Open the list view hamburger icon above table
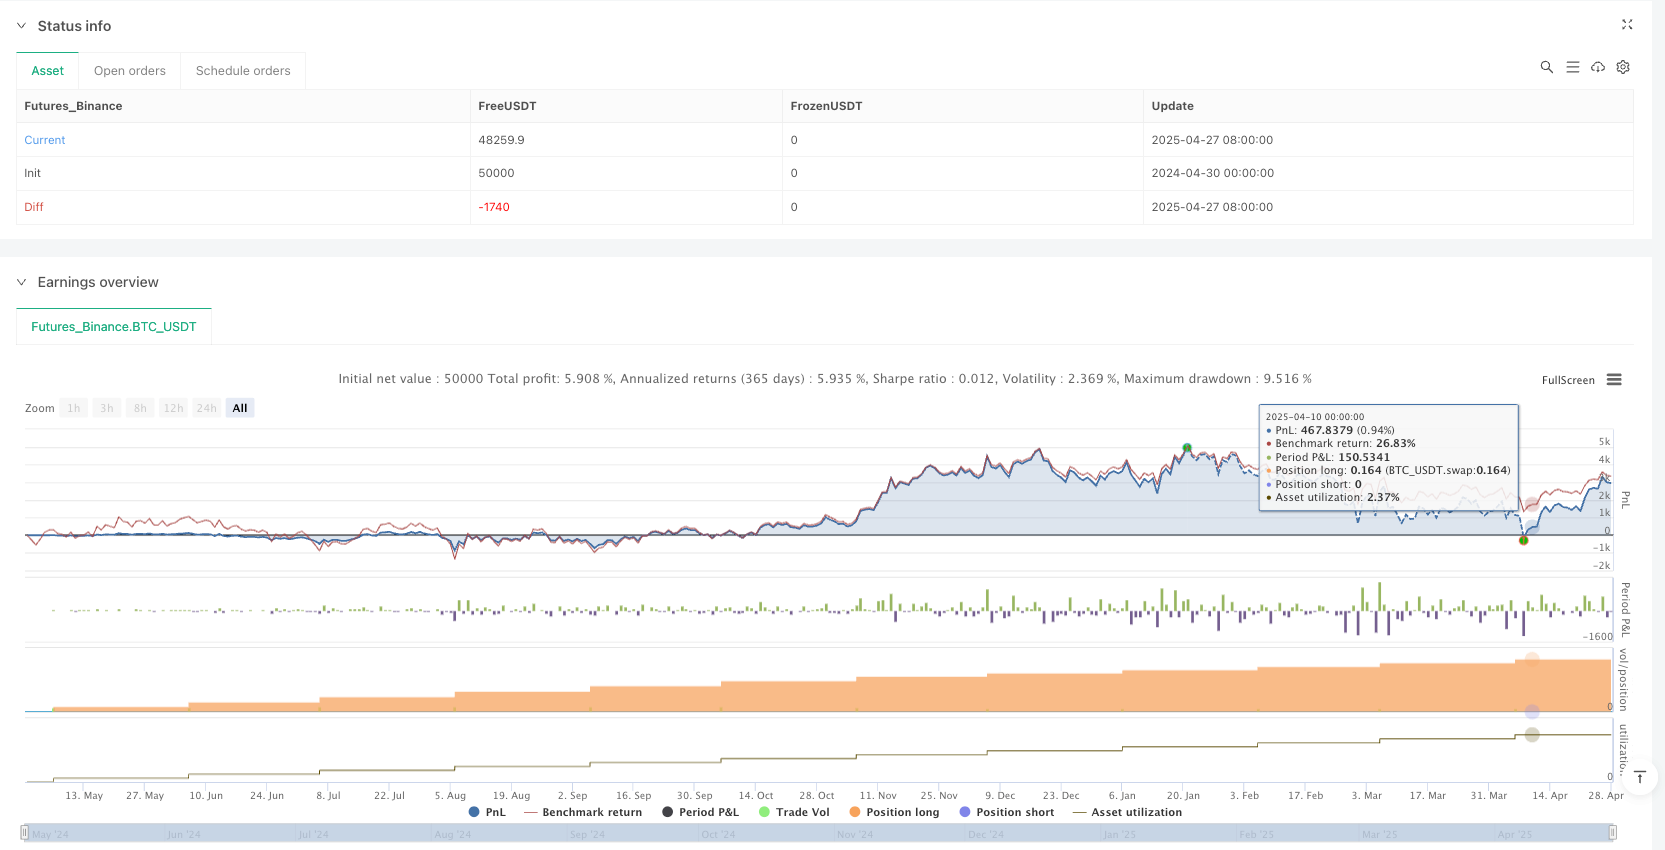The width and height of the screenshot is (1665, 850). (1572, 67)
